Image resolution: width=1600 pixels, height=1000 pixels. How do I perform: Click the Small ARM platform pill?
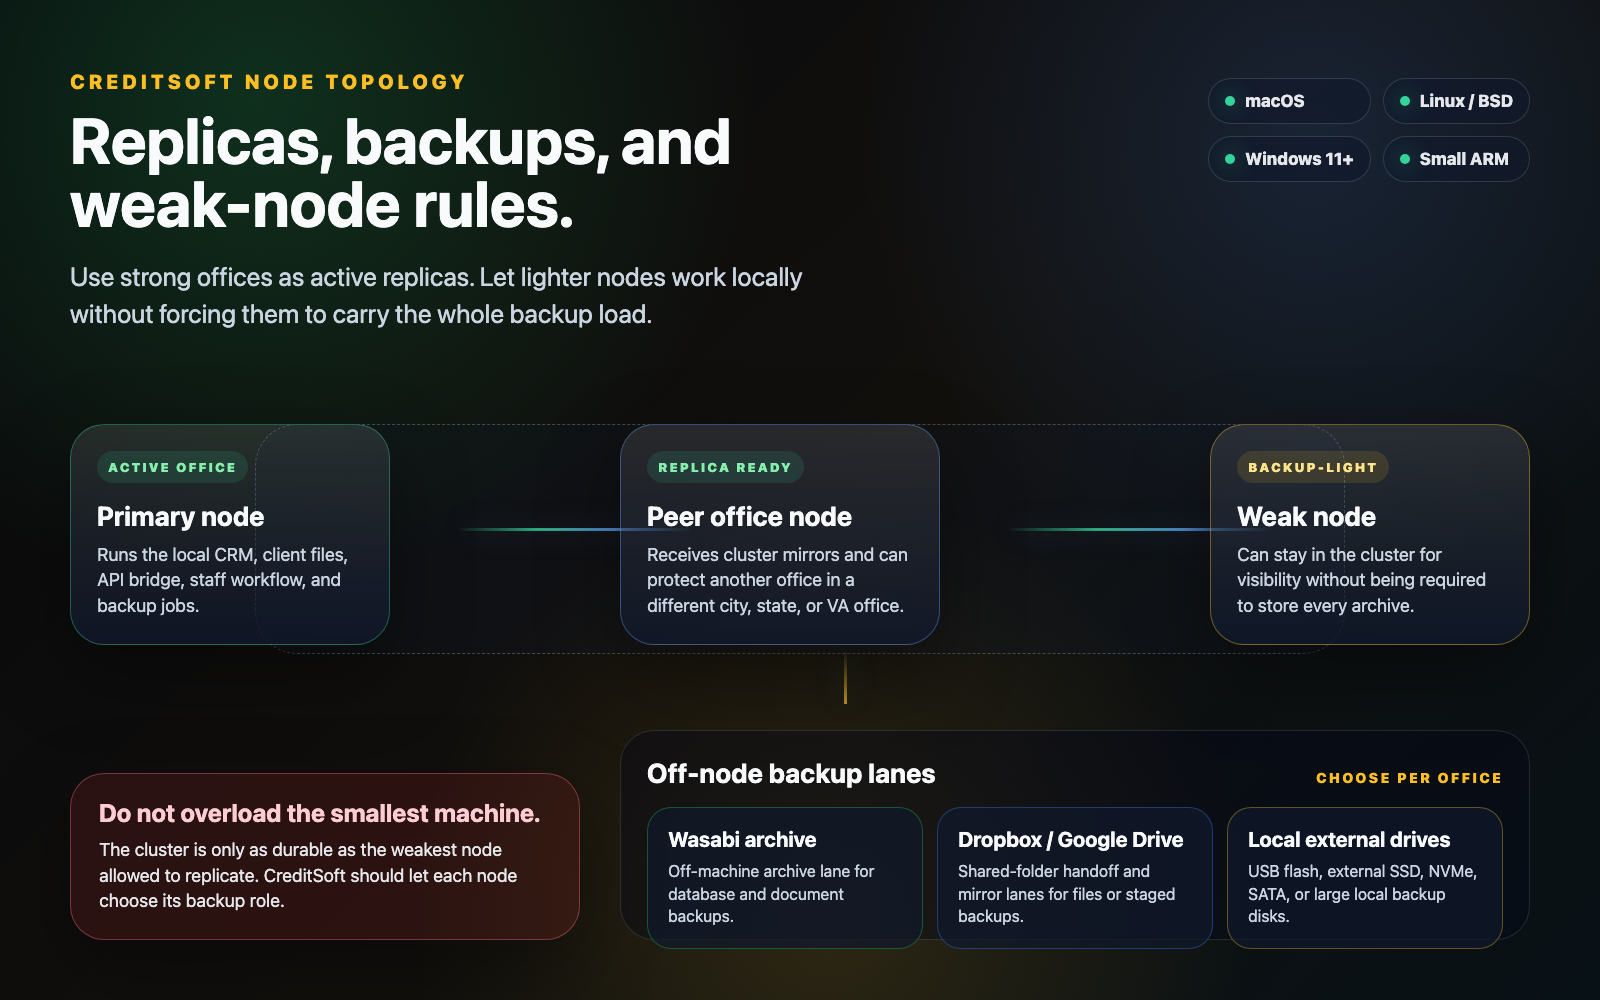[1456, 159]
